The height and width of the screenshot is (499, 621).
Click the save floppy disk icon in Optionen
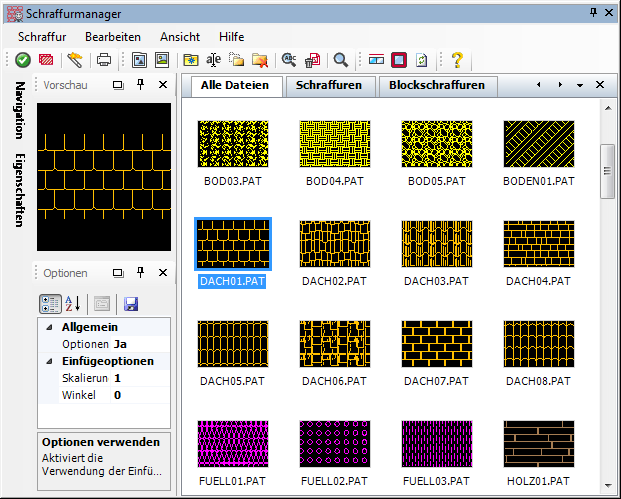coord(131,304)
